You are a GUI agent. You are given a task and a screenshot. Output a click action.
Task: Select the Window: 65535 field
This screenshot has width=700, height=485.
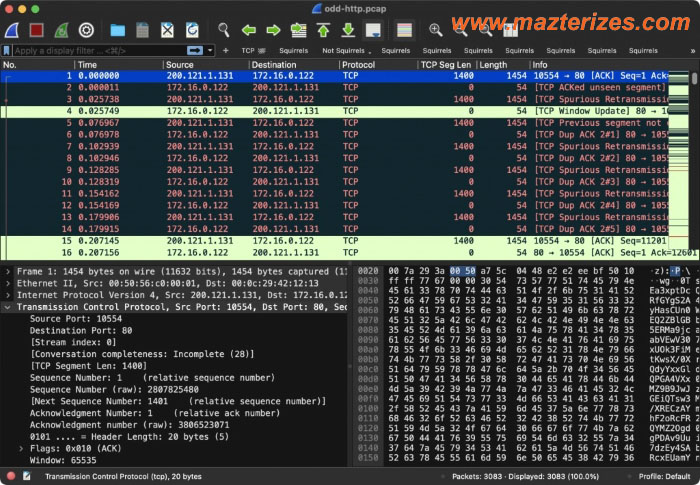pyautogui.click(x=63, y=460)
